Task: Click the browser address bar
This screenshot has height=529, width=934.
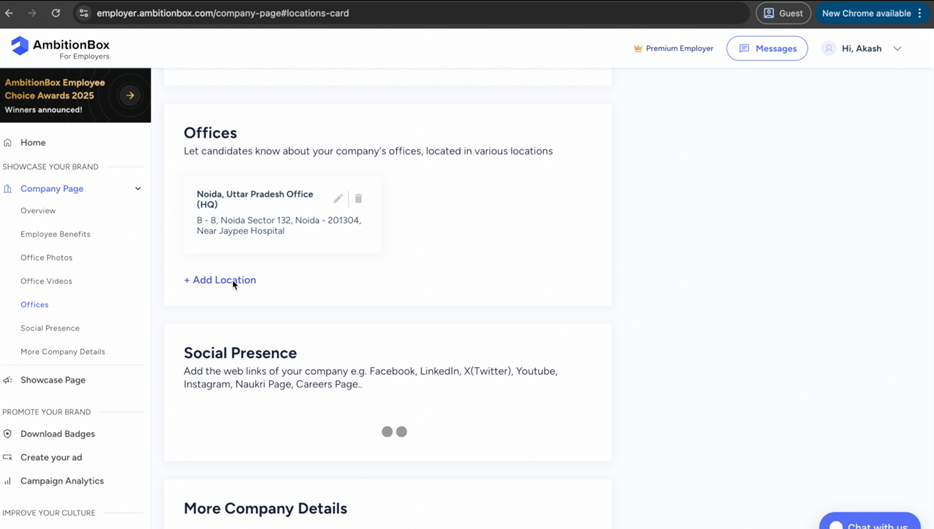Action: (400, 13)
